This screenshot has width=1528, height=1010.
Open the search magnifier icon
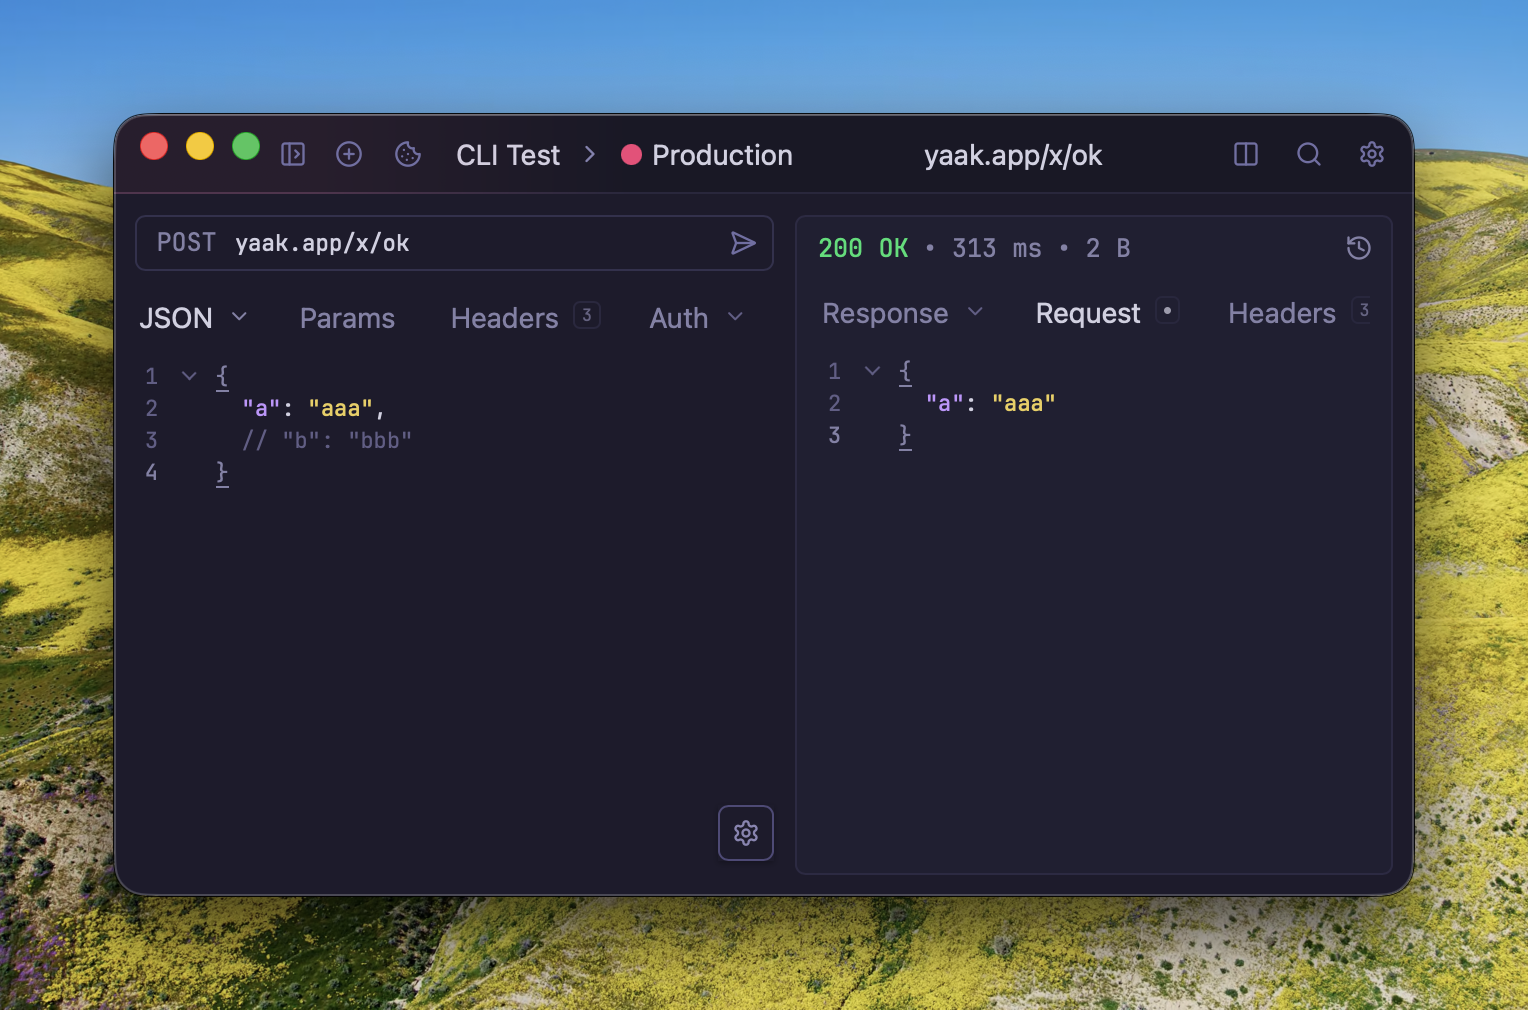click(1309, 154)
